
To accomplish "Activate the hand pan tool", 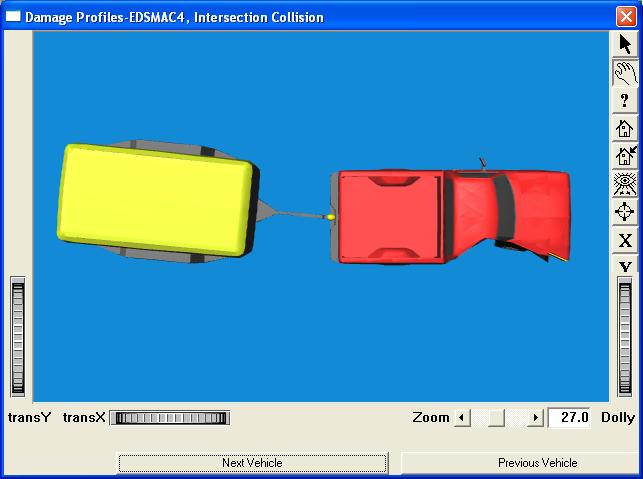I will [x=625, y=73].
